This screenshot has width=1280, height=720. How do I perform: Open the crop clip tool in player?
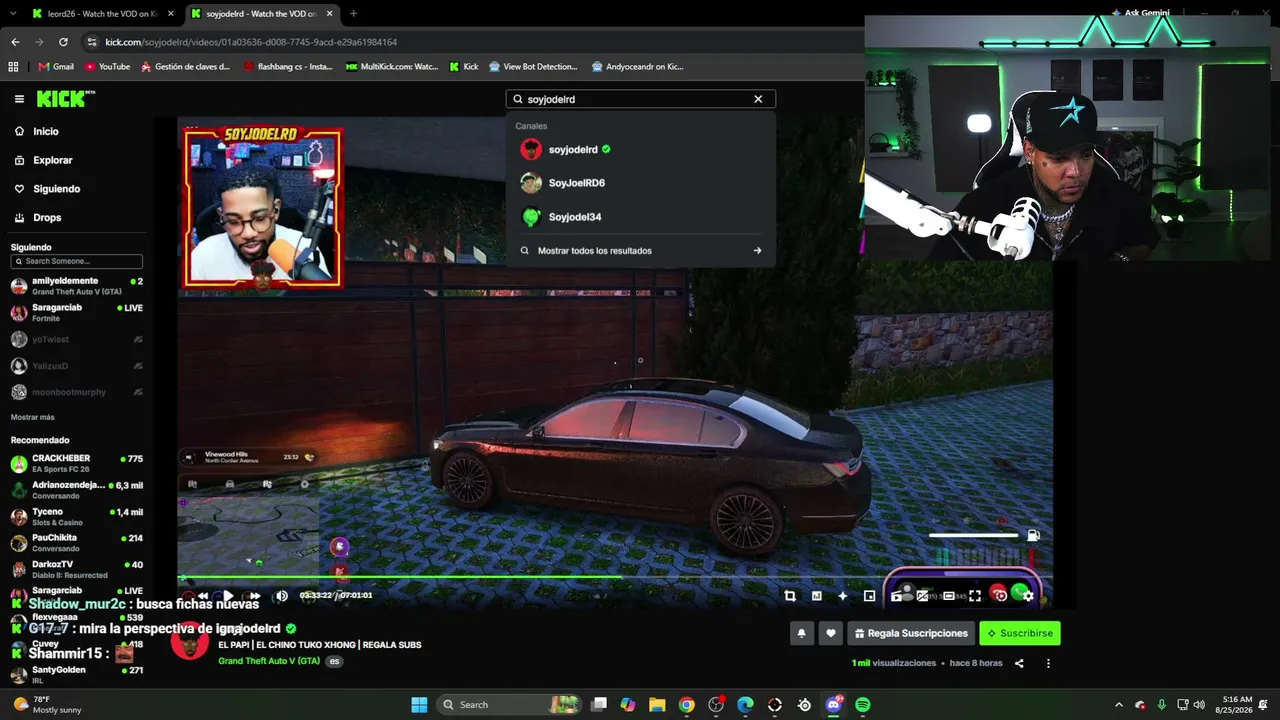point(790,596)
